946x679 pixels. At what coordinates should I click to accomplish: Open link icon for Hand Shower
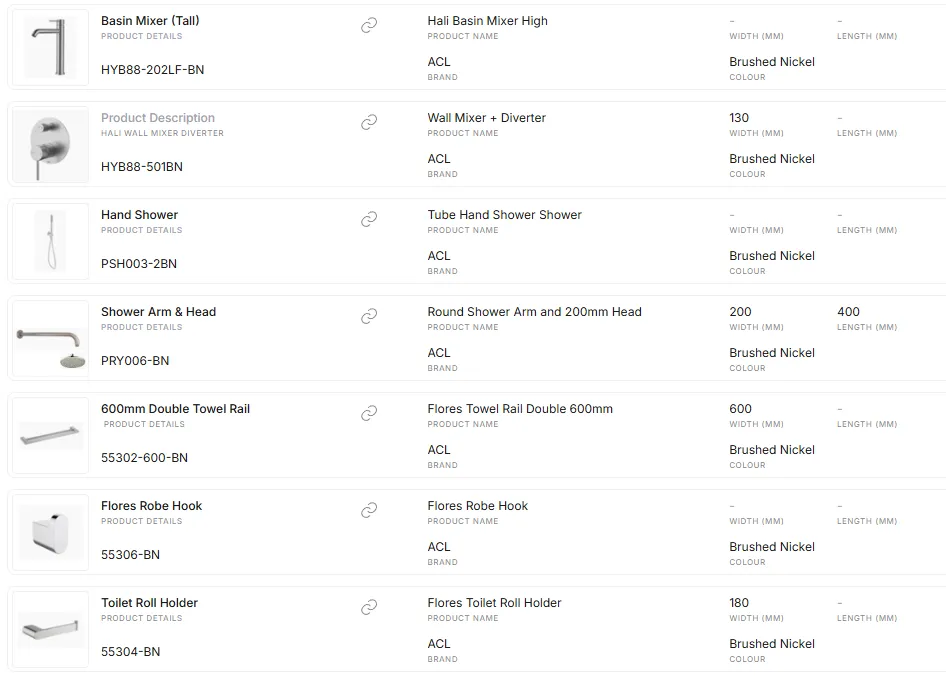[369, 219]
